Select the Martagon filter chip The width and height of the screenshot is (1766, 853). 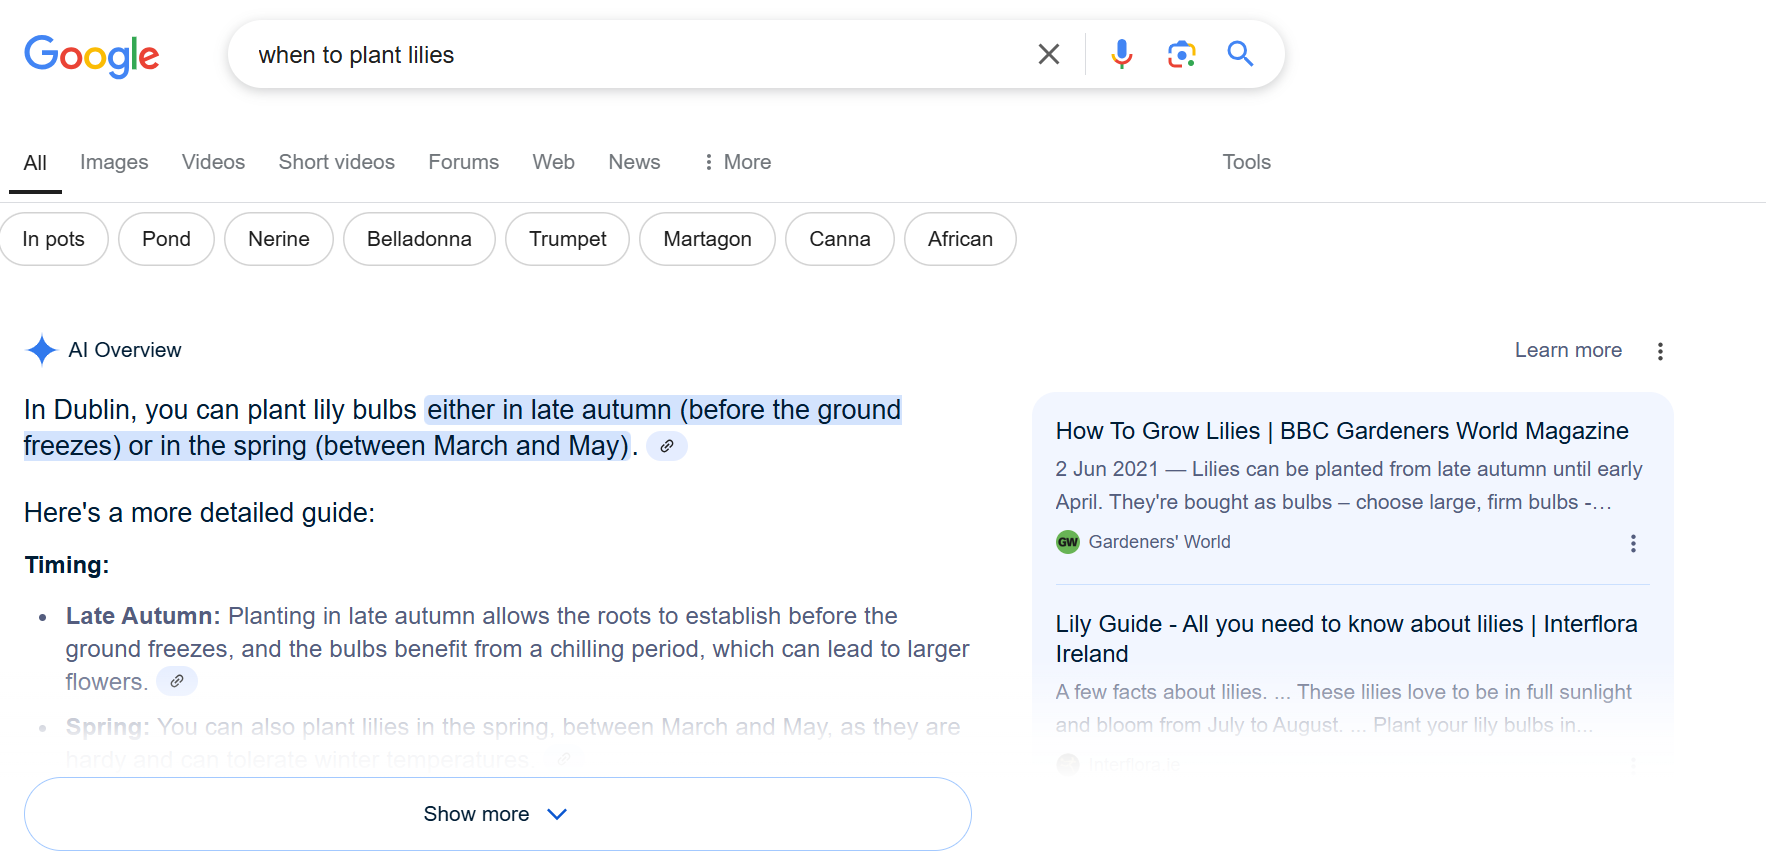[707, 239]
